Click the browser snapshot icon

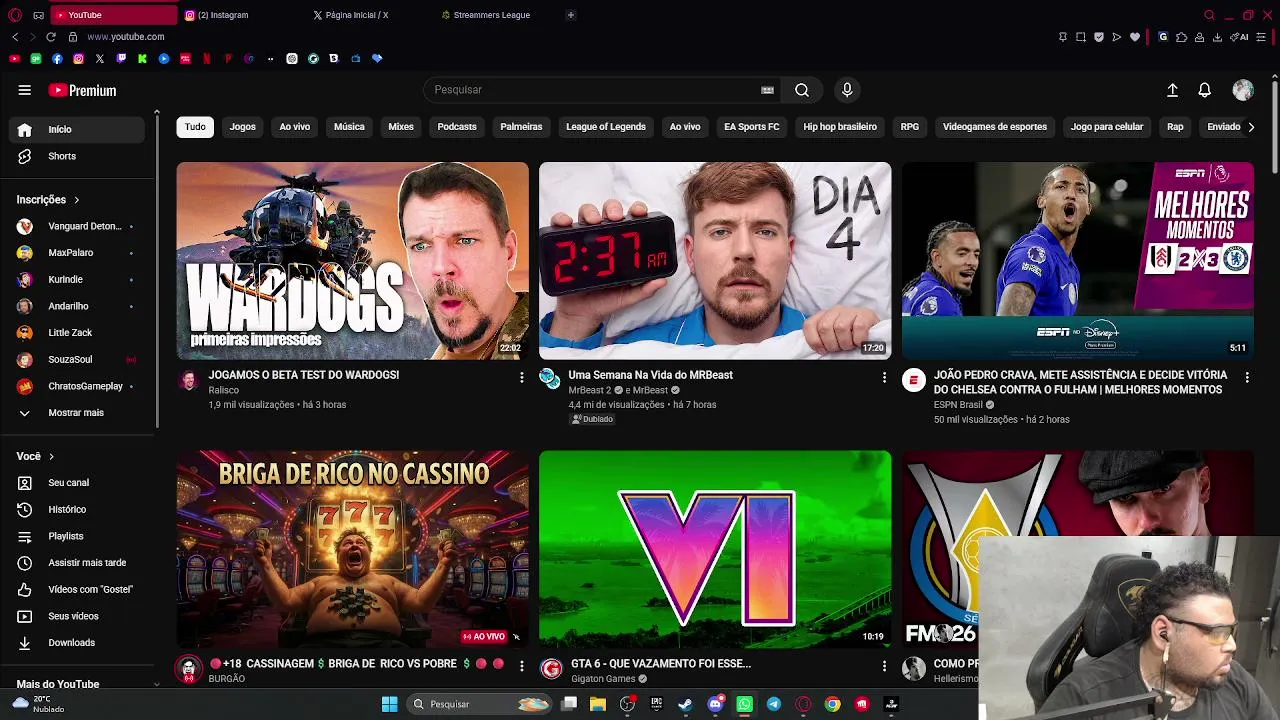pos(1081,37)
